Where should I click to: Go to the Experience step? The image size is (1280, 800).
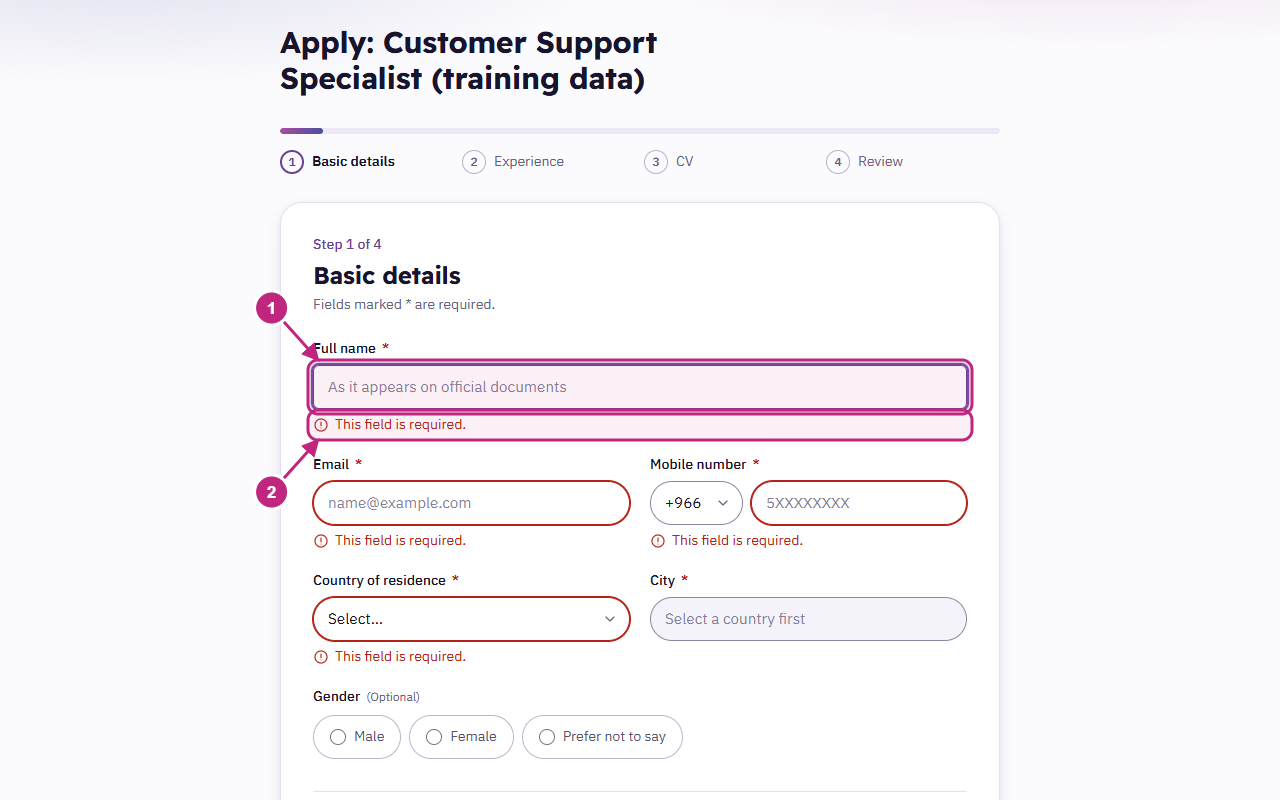(x=529, y=162)
